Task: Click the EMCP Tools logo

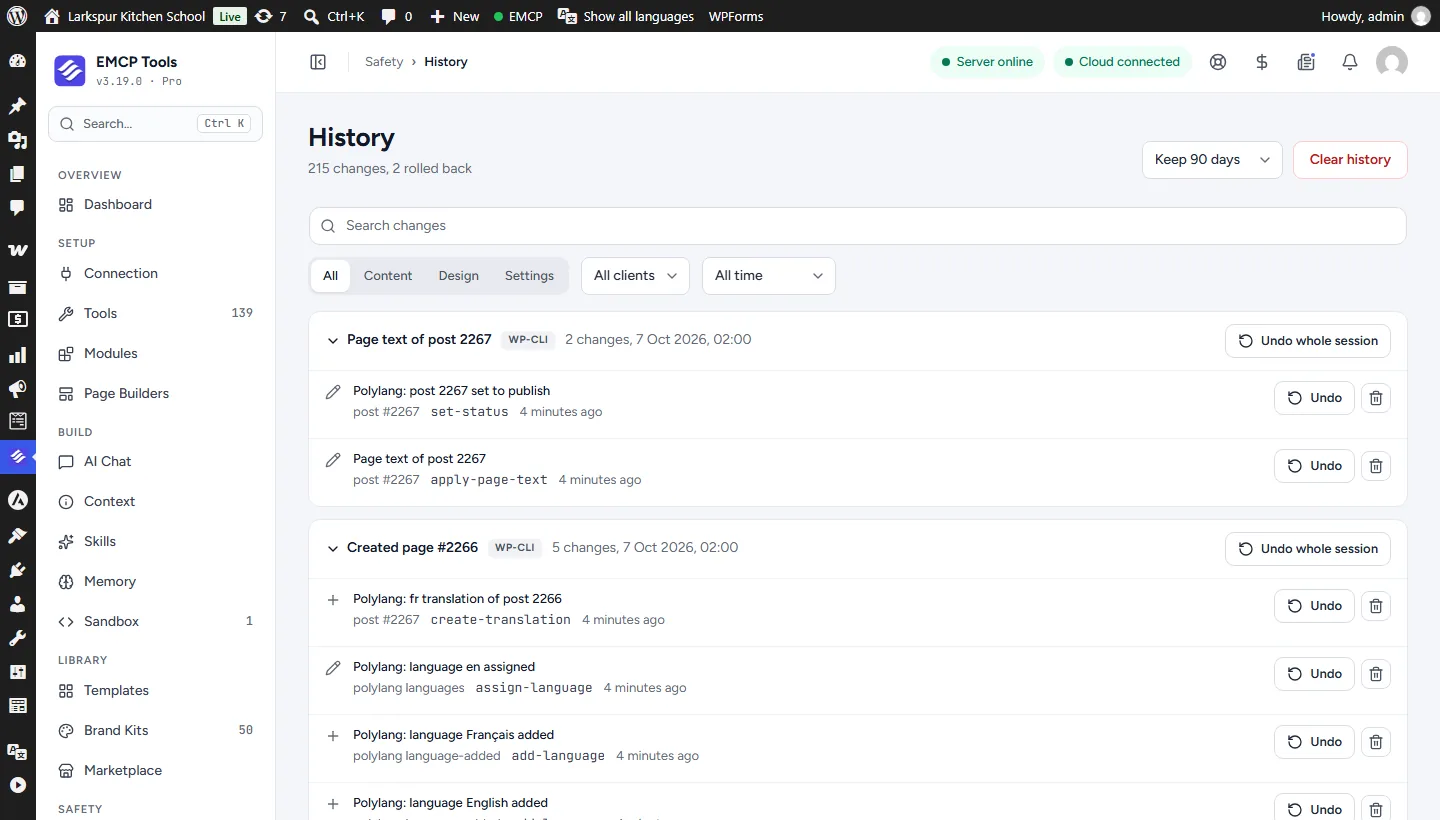Action: tap(70, 70)
